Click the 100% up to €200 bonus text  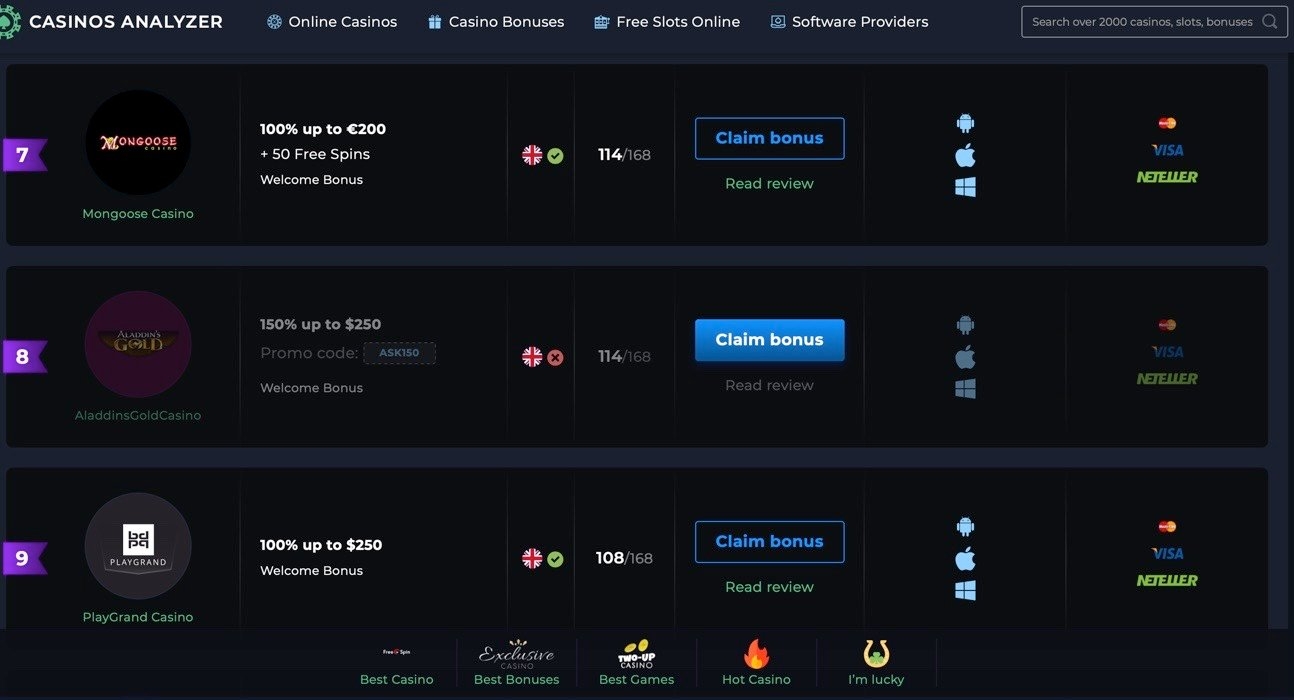(323, 129)
